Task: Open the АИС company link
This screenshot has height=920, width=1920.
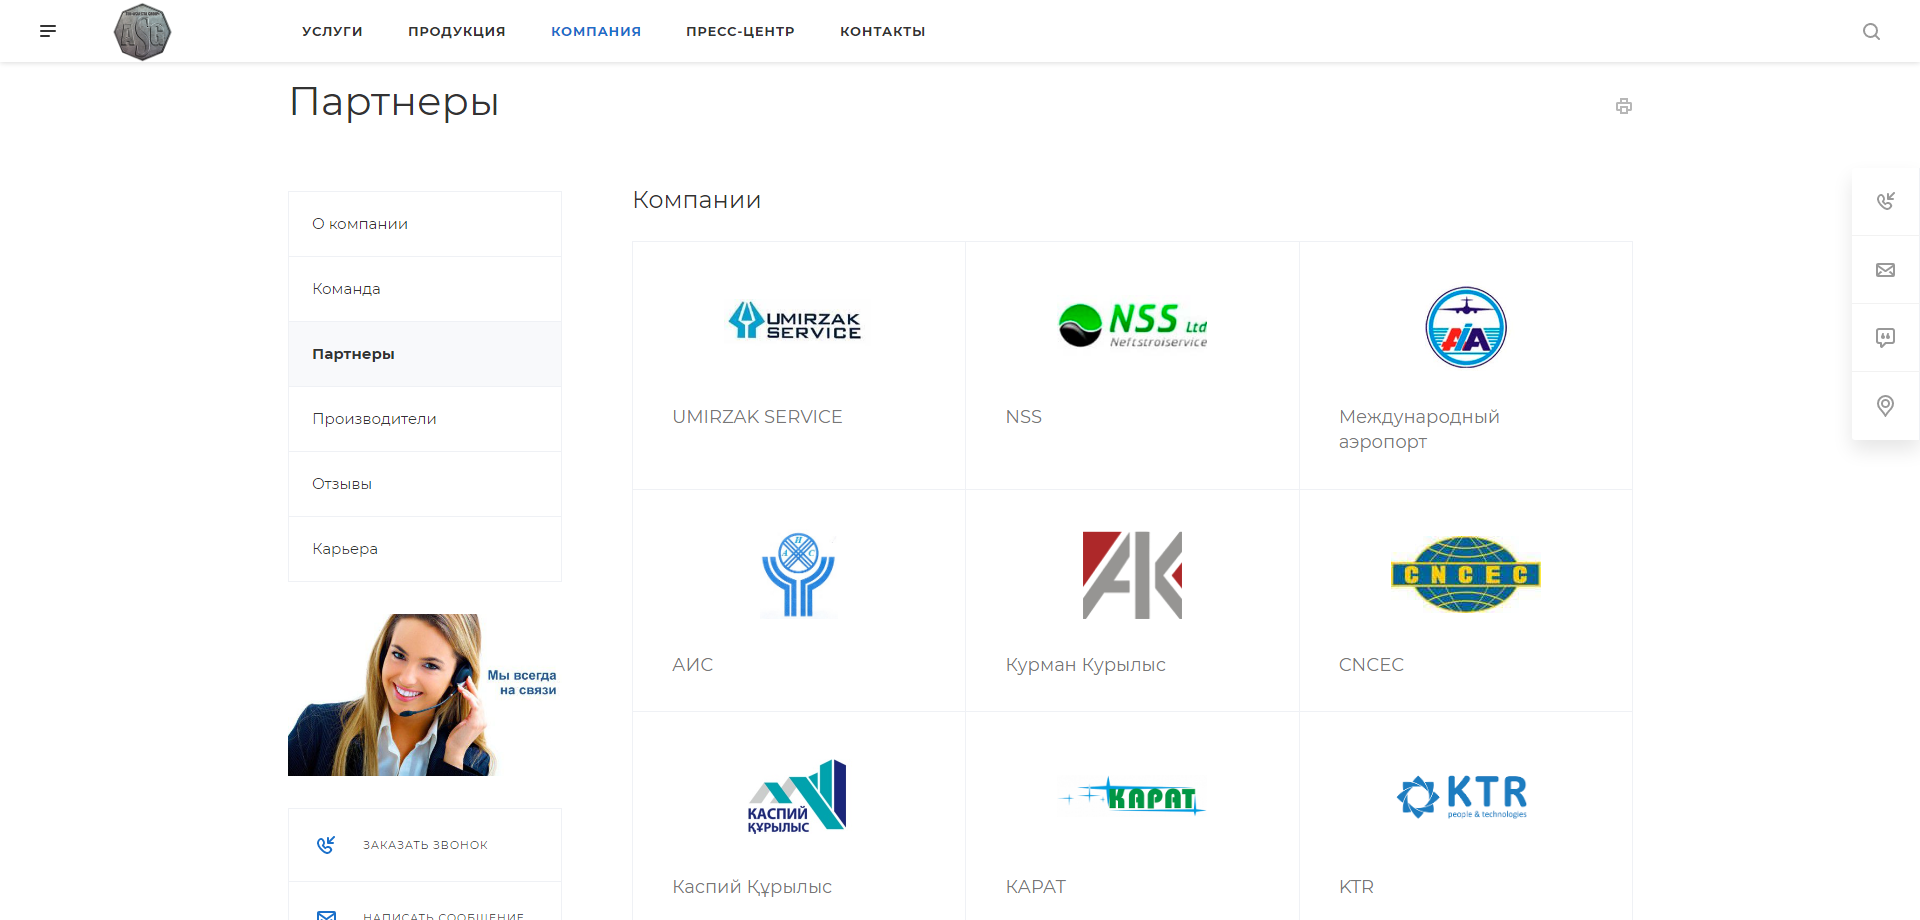Action: click(x=692, y=665)
